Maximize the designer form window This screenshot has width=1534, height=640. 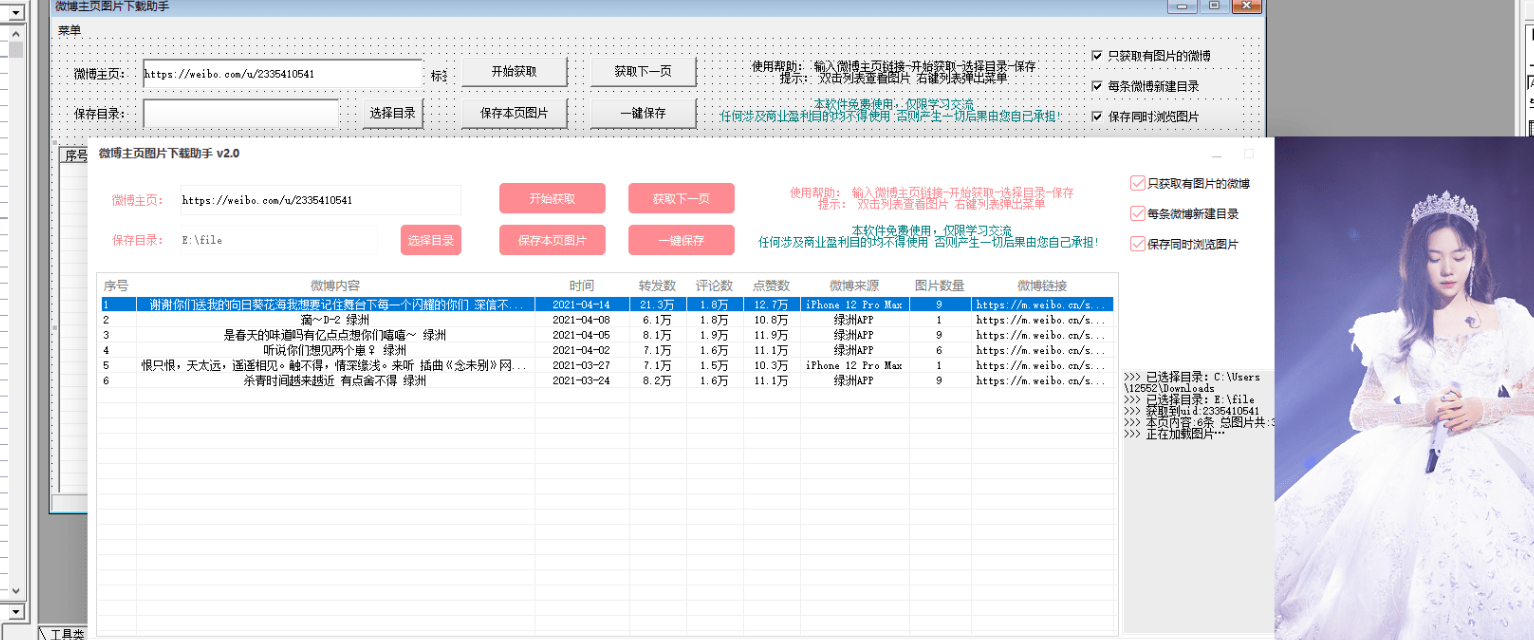[1214, 6]
